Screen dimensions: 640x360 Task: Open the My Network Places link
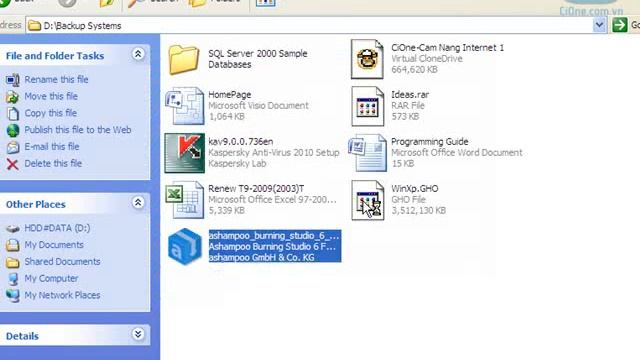[62, 295]
